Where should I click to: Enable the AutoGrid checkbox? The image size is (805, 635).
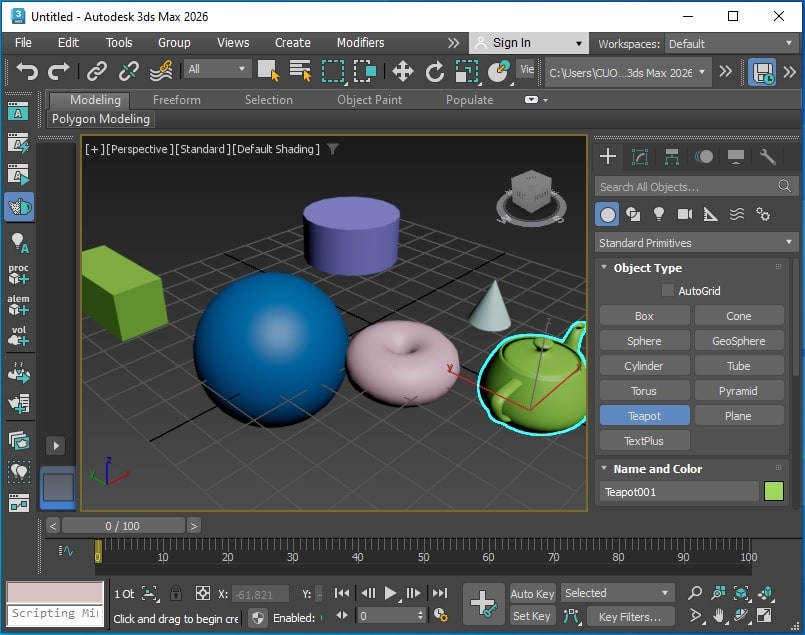(x=667, y=291)
